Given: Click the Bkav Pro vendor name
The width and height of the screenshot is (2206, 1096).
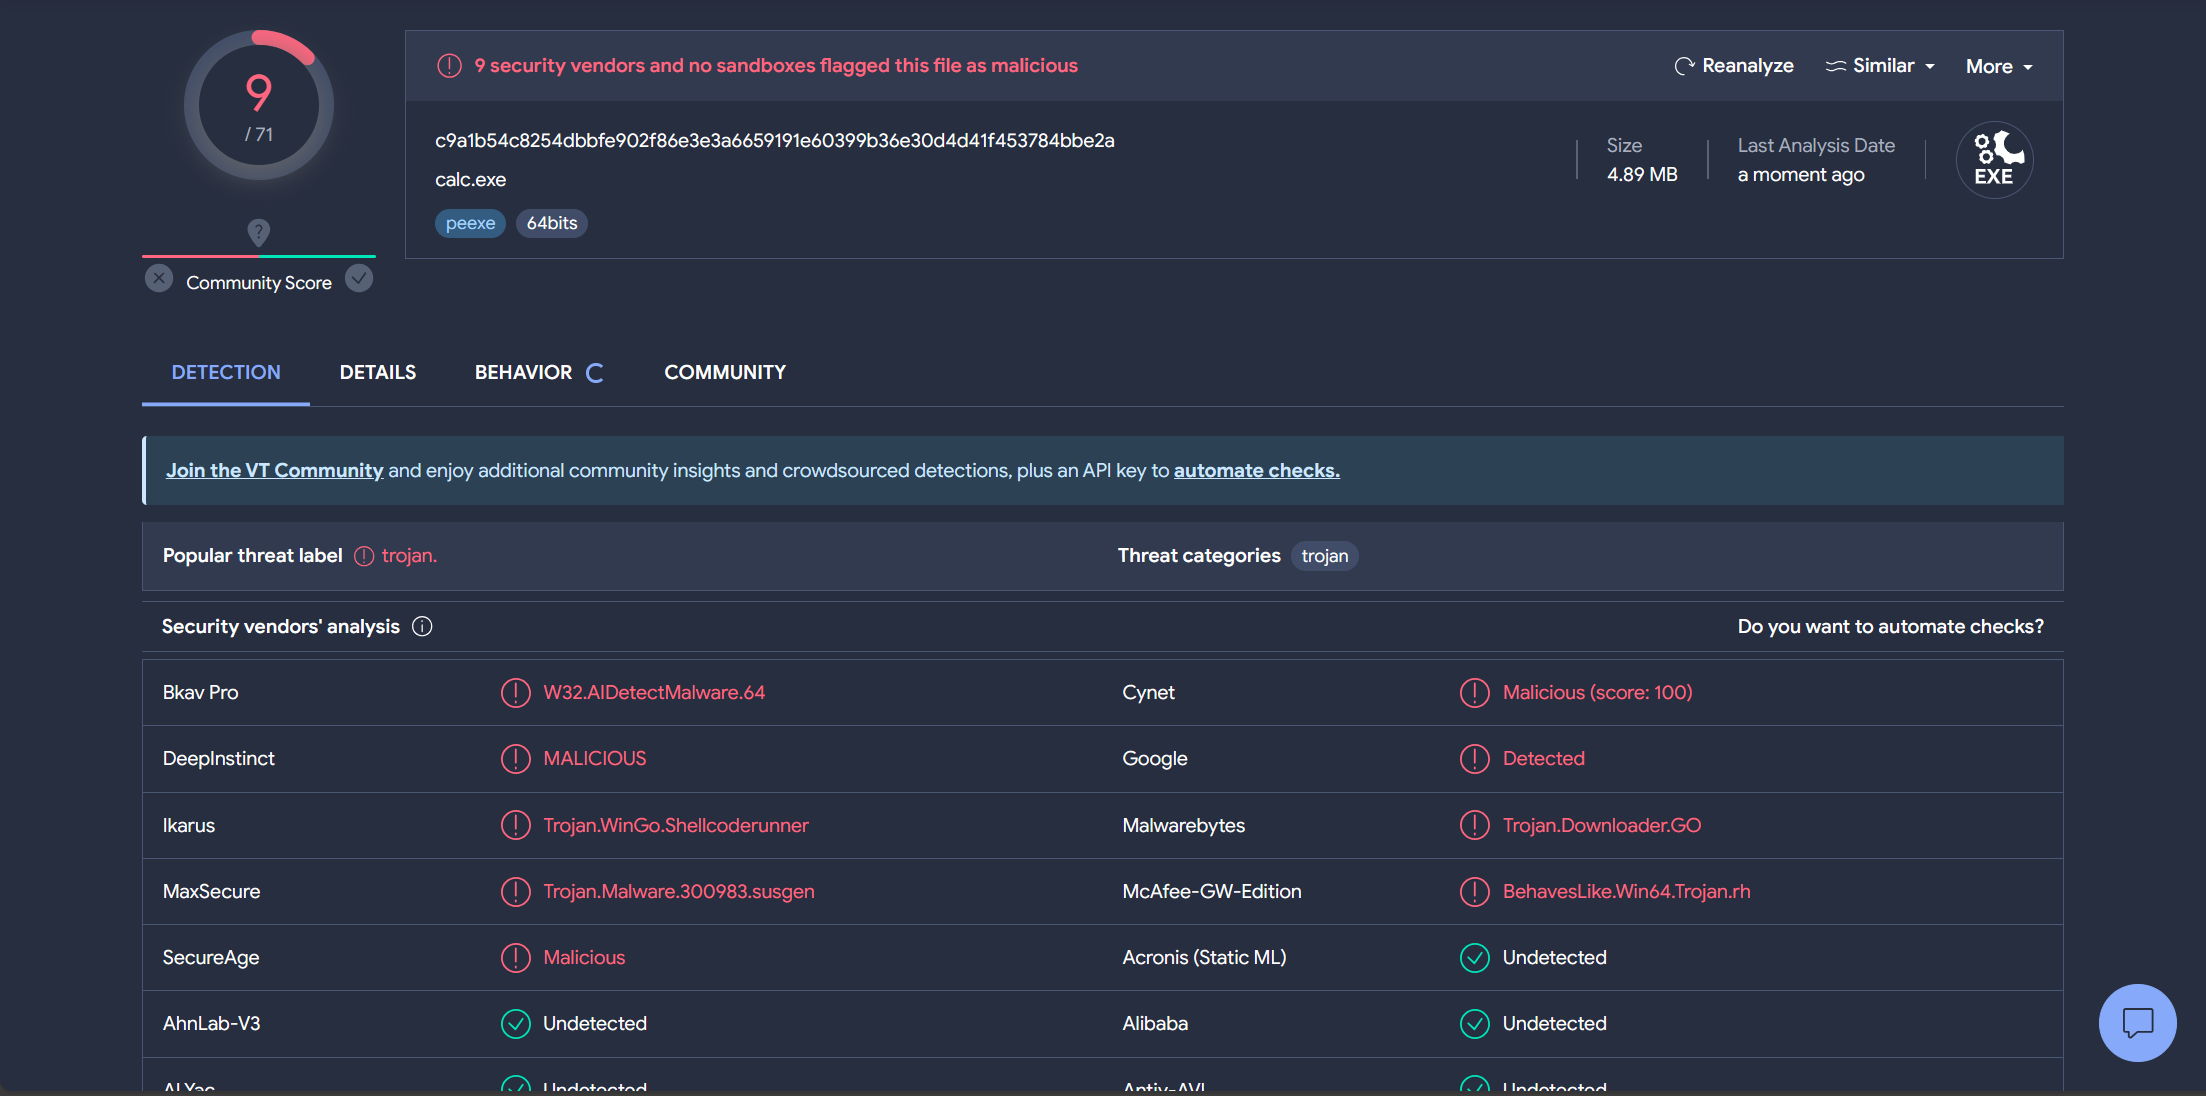Looking at the screenshot, I should [201, 693].
